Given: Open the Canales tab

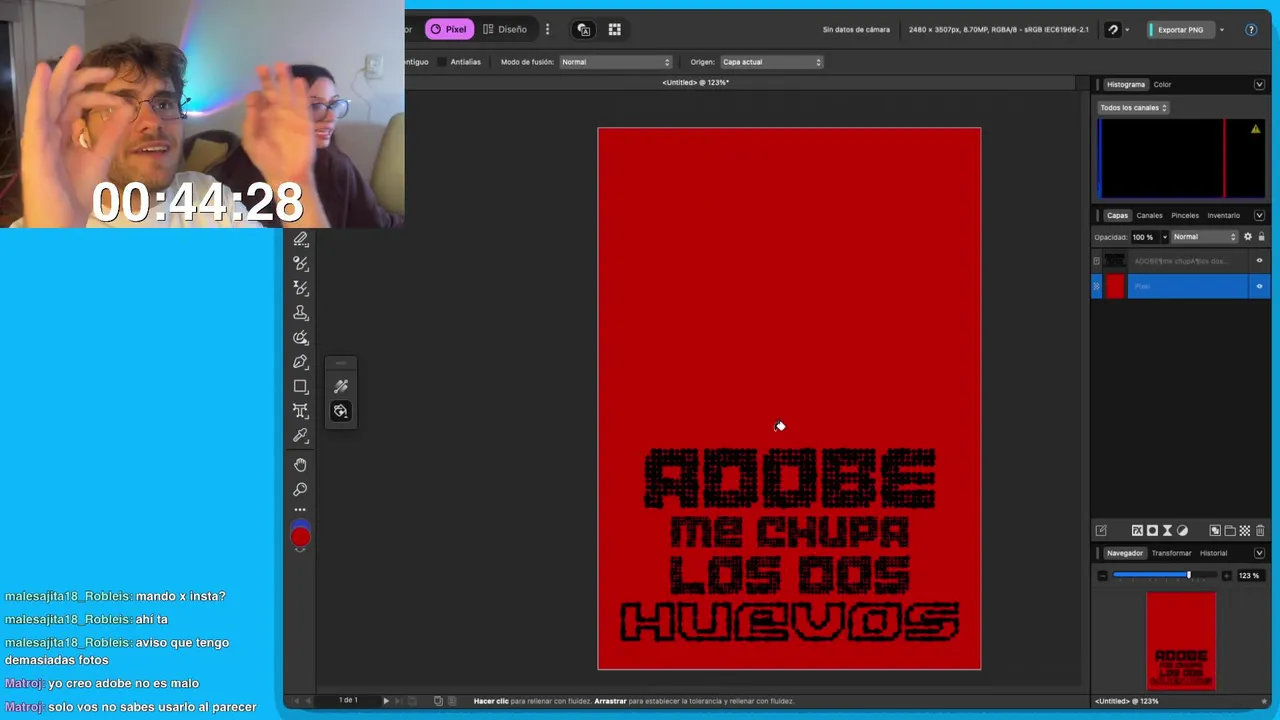Looking at the screenshot, I should tap(1149, 215).
